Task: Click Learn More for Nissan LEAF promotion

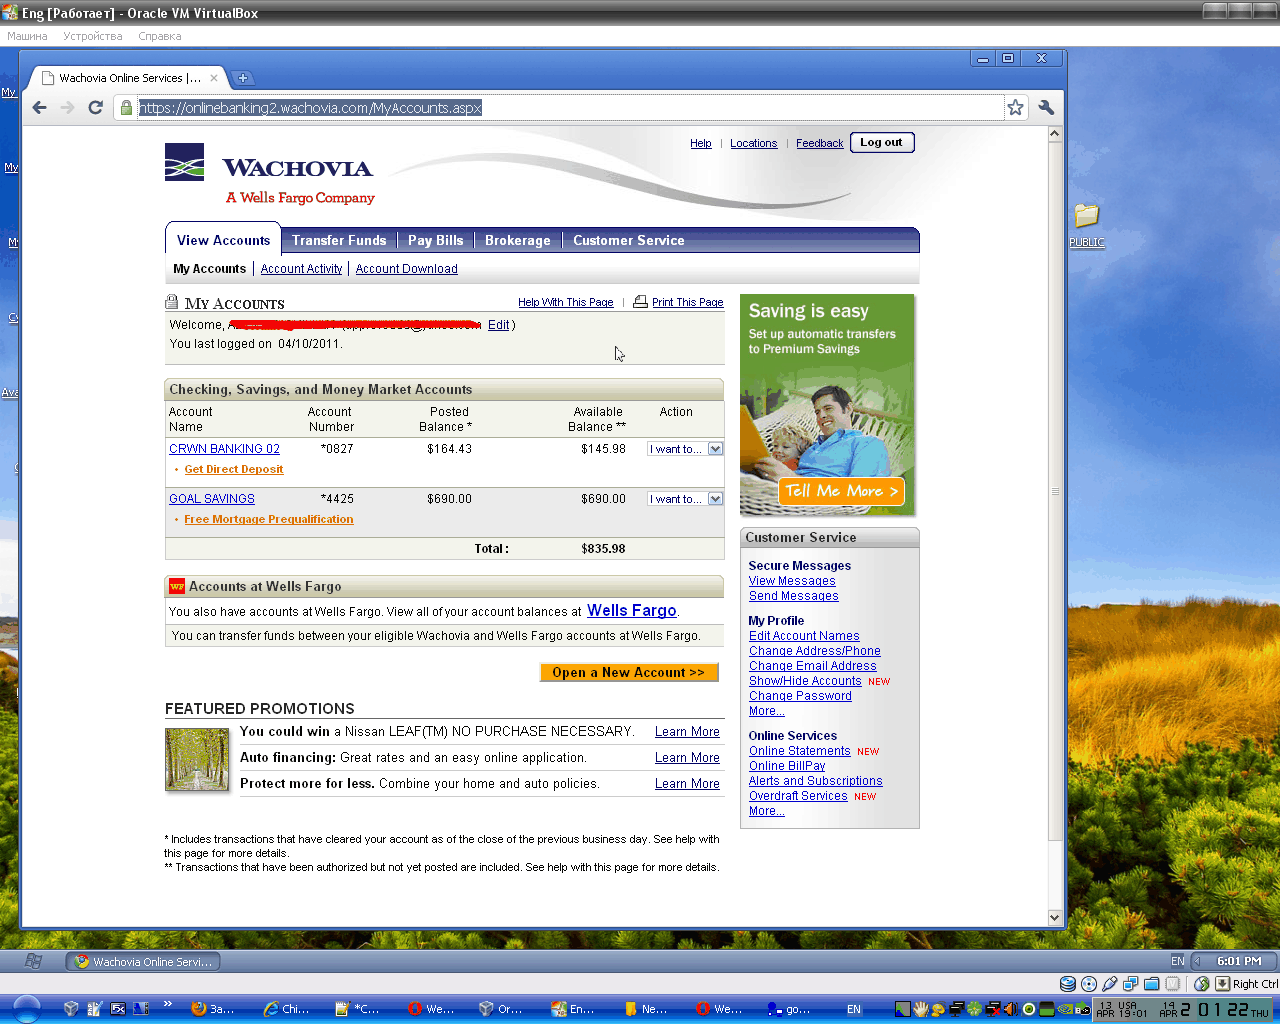Action: point(687,732)
